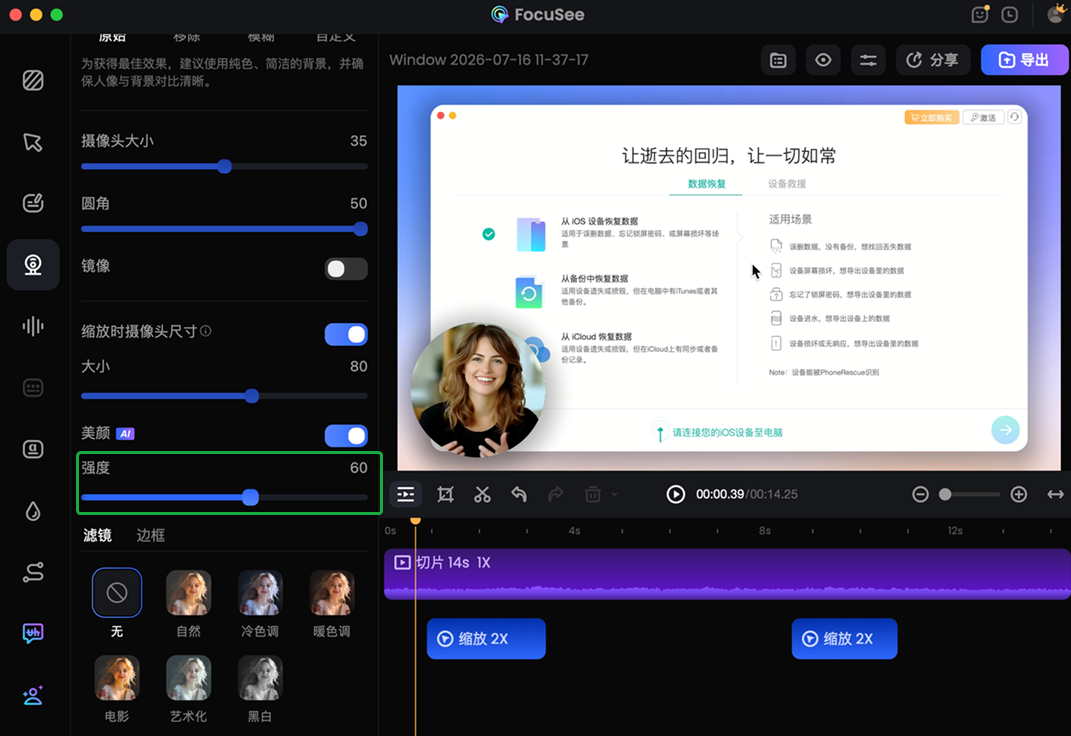Open the feedback smiley icon in the title bar
Viewport: 1071px width, 736px height.
[980, 14]
